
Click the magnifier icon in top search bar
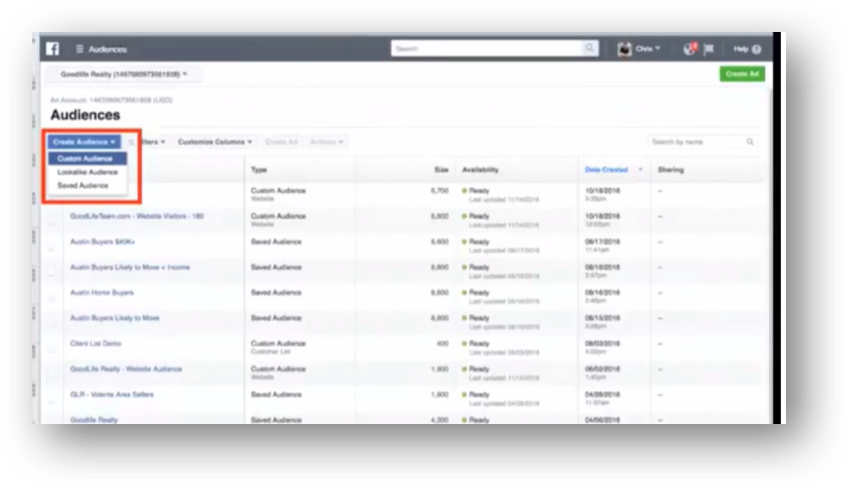pyautogui.click(x=589, y=48)
